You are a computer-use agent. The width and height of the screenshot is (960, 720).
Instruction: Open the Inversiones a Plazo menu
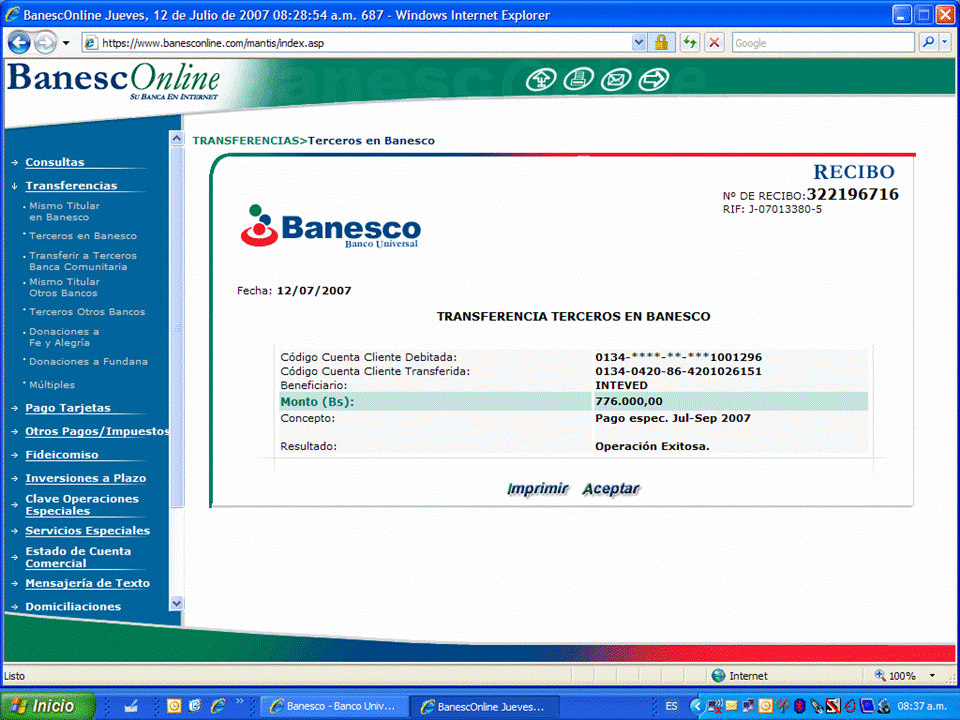[86, 478]
